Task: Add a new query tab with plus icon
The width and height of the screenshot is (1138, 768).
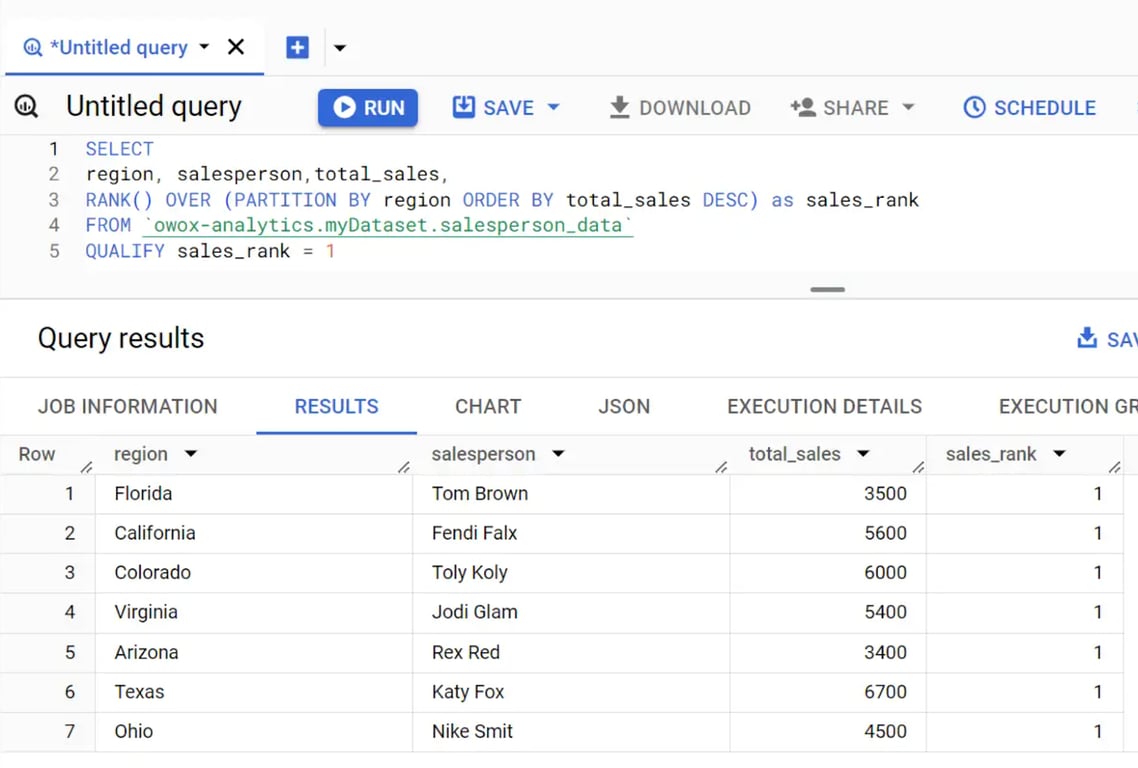Action: [x=298, y=48]
